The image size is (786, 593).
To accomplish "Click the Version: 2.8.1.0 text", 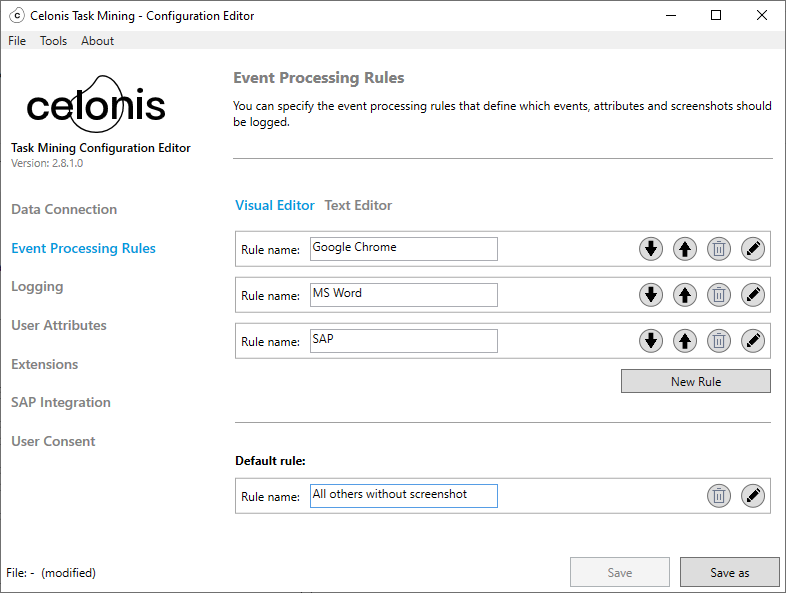I will click(x=47, y=163).
